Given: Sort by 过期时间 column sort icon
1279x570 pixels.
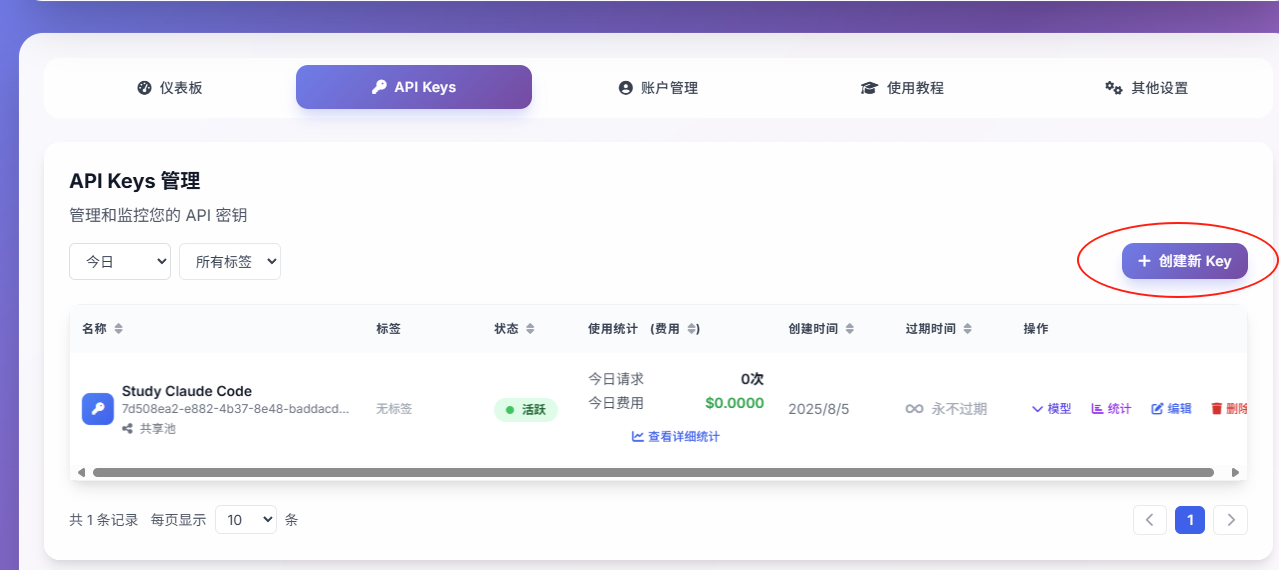Looking at the screenshot, I should pyautogui.click(x=967, y=329).
